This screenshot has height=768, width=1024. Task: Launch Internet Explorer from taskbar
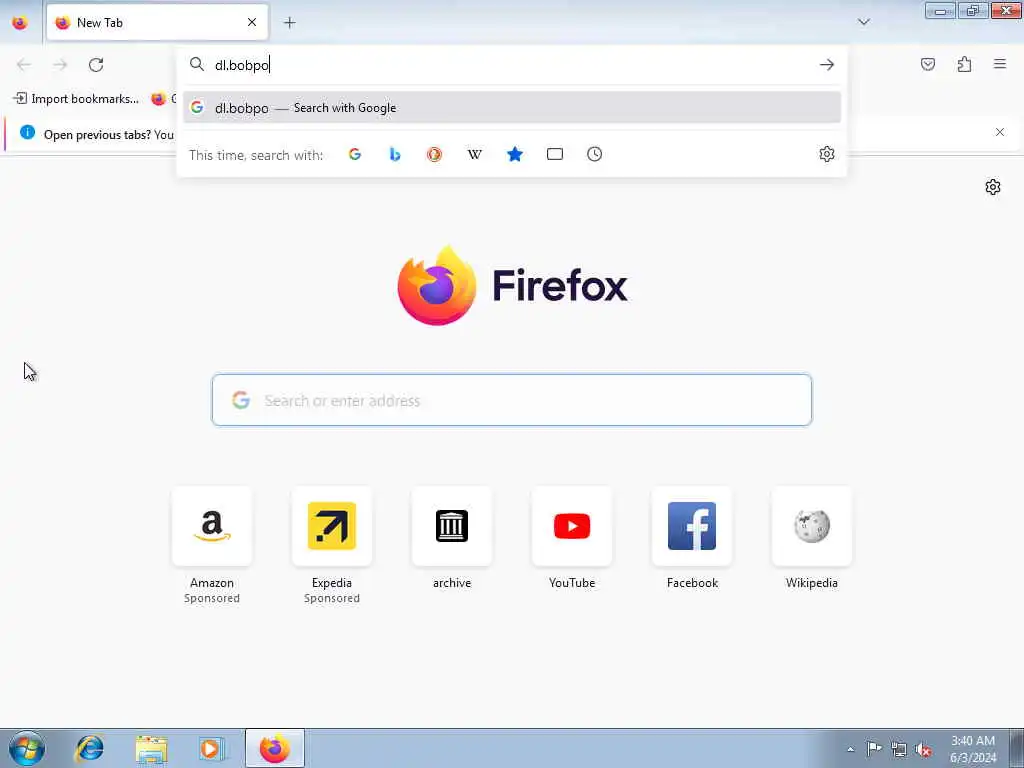point(89,748)
